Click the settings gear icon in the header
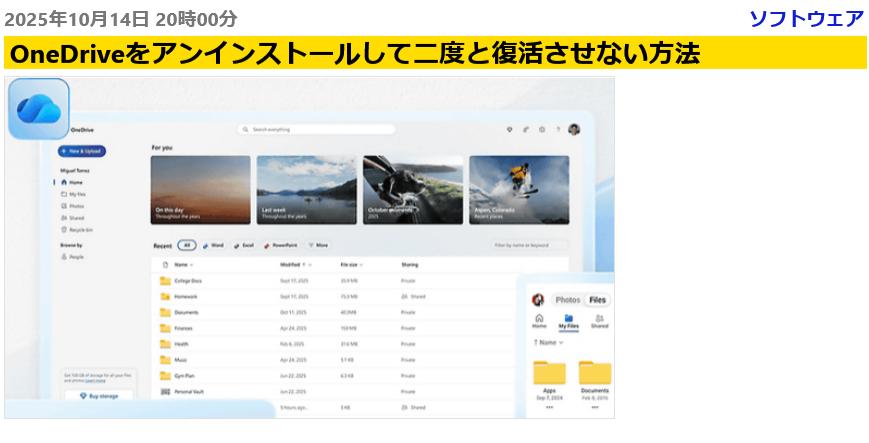Viewport: 869px width, 443px height. (542, 129)
